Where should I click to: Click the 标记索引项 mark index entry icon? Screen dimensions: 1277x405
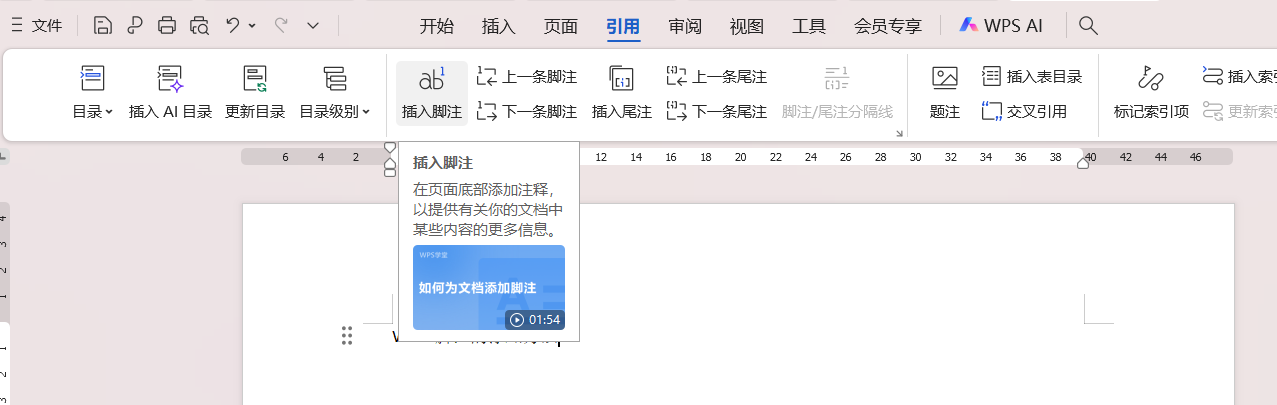click(x=1150, y=79)
